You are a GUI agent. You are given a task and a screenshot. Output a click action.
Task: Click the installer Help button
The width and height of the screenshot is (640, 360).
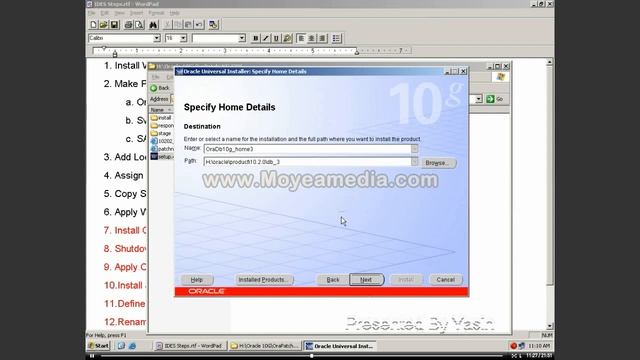coord(197,280)
